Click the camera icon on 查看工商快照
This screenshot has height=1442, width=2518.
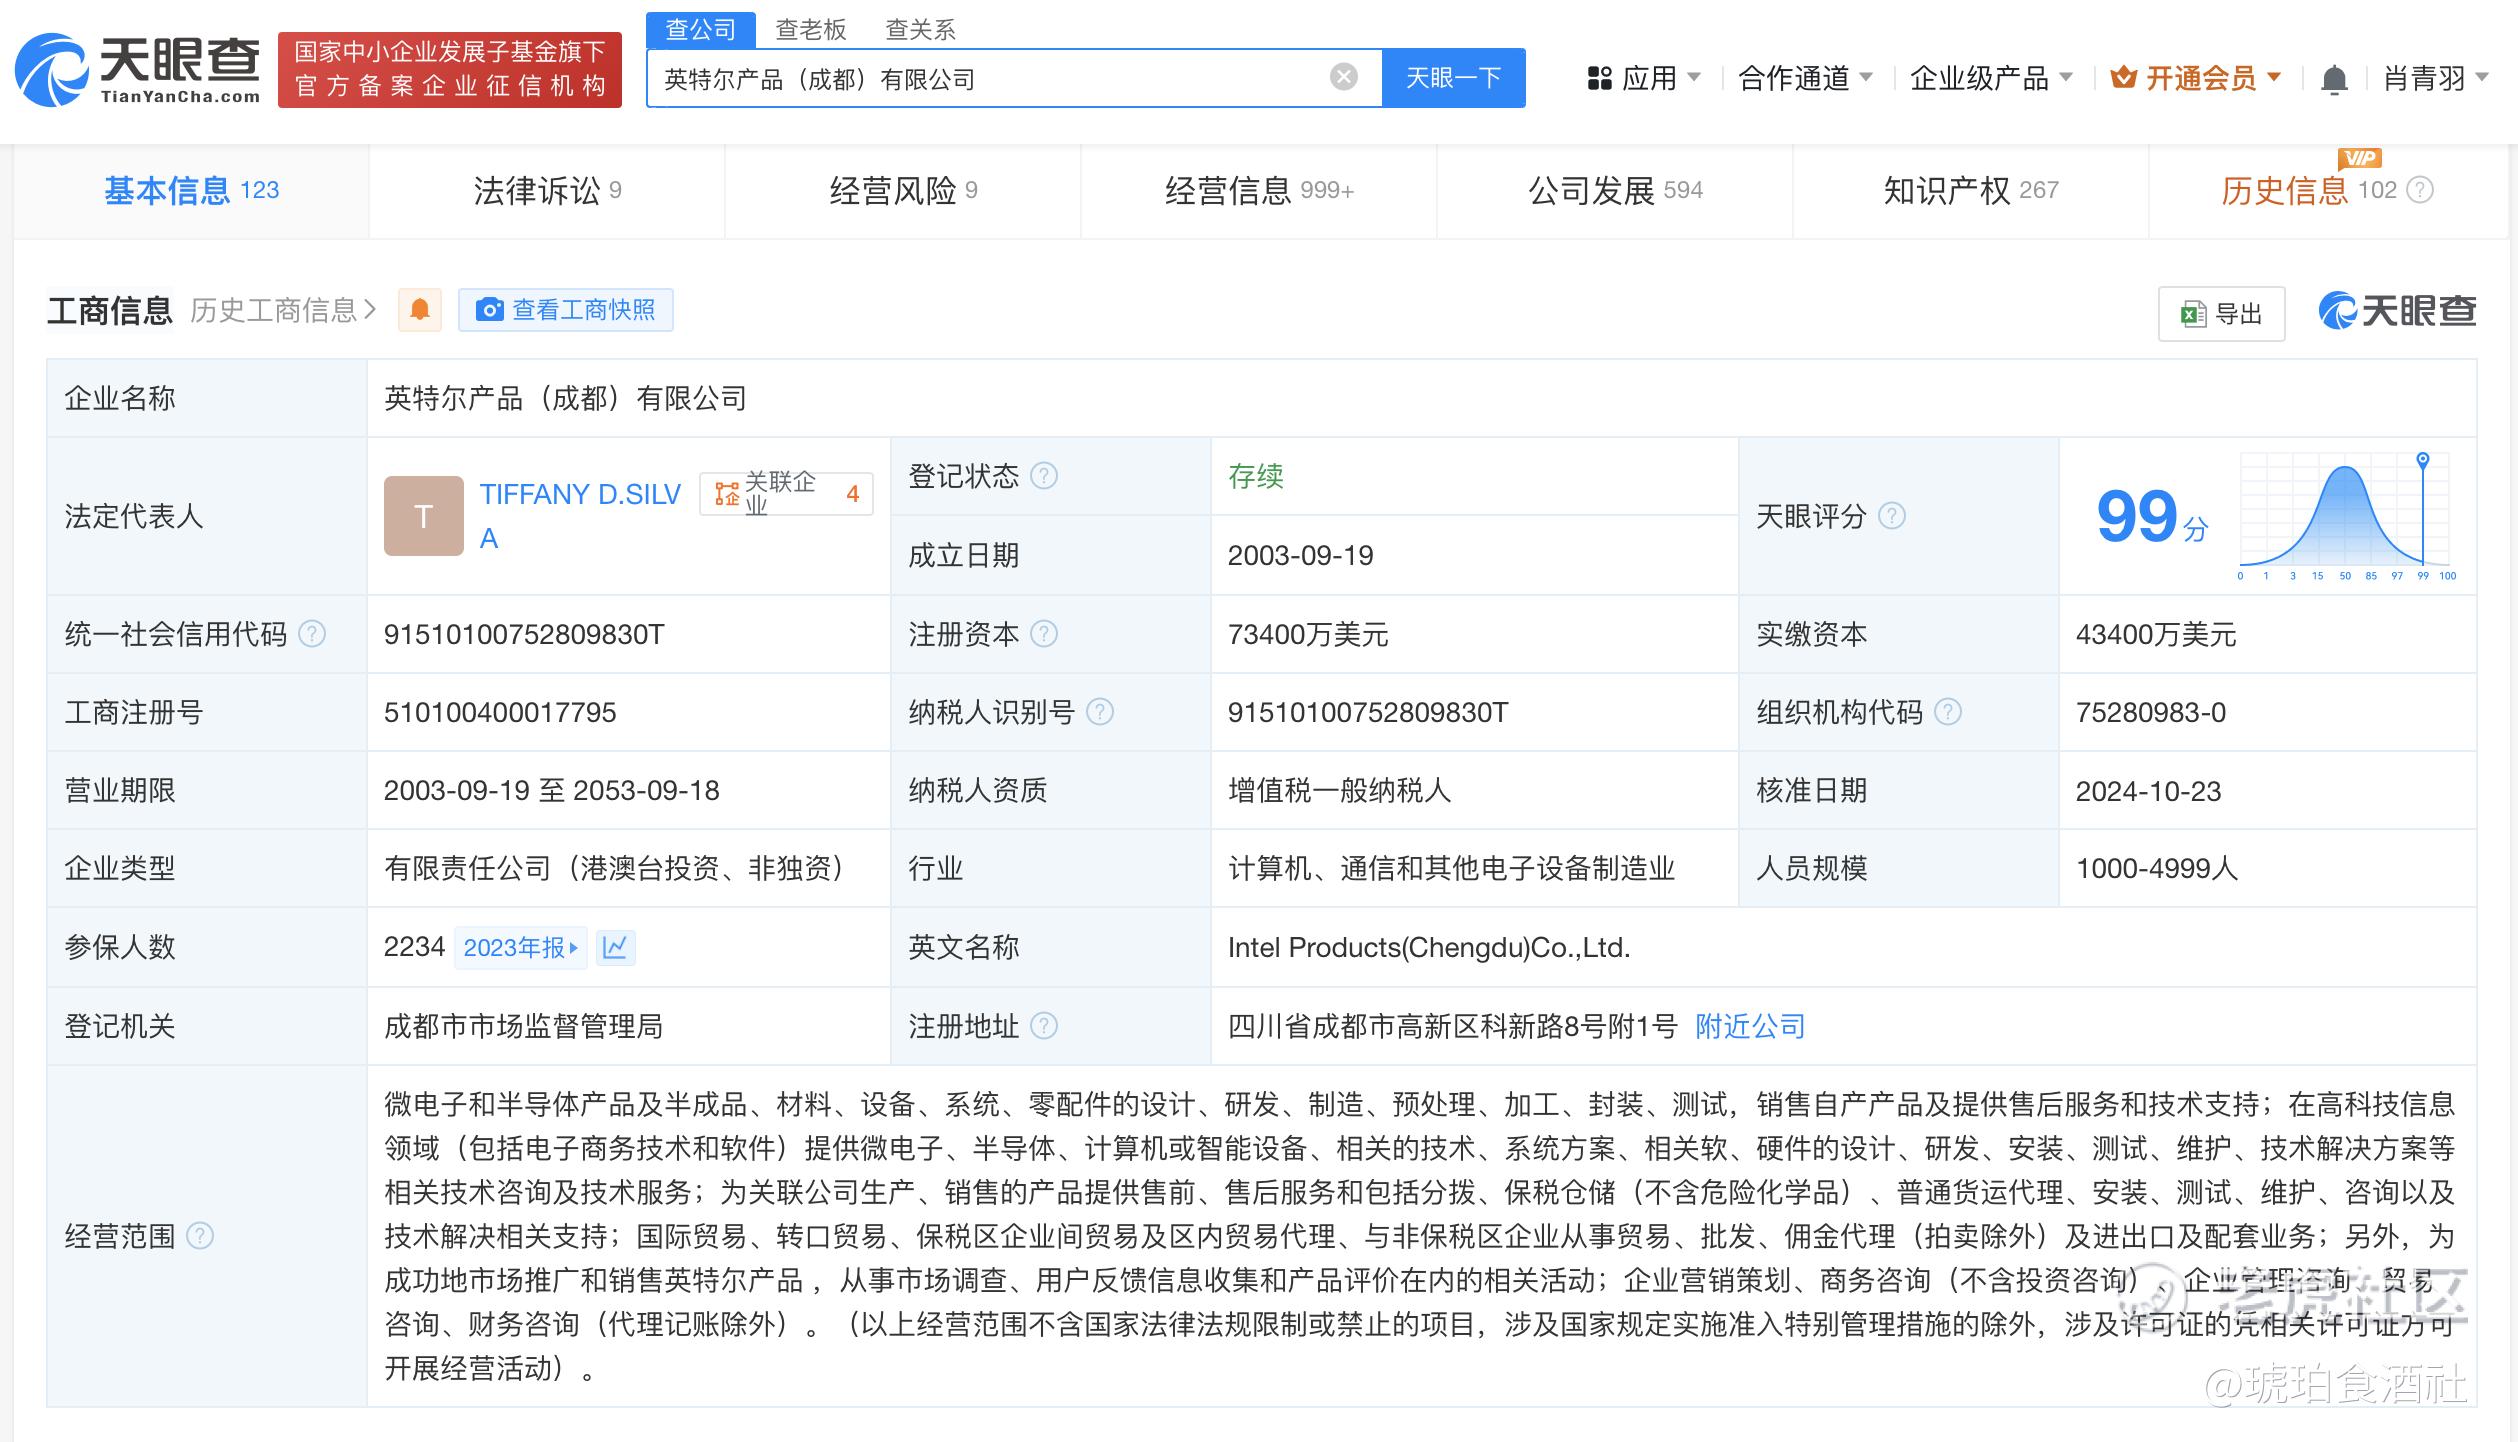pos(489,310)
